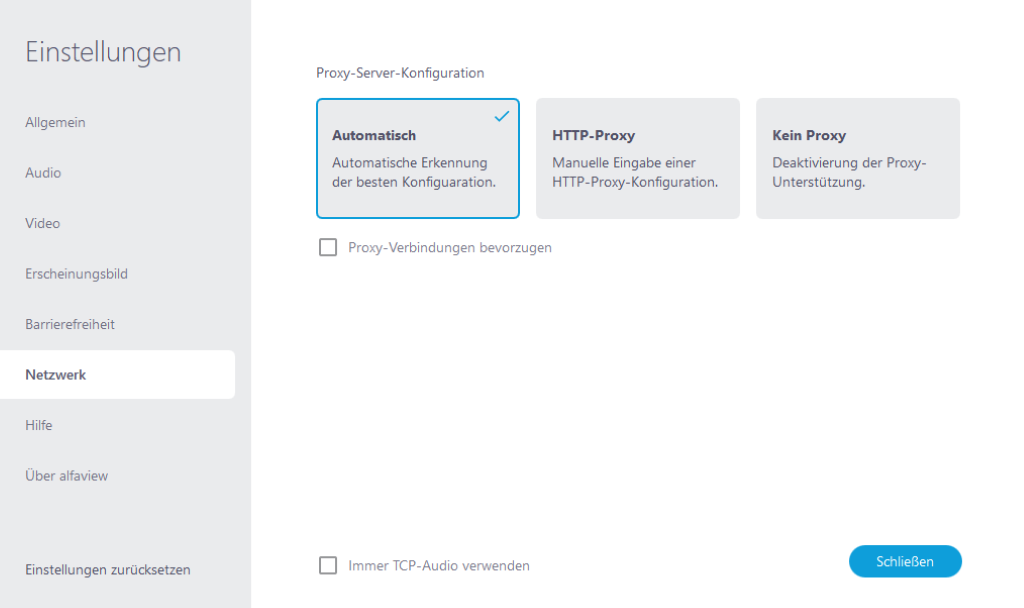
Task: Select the Netzwerk settings entry
Action: 55,374
